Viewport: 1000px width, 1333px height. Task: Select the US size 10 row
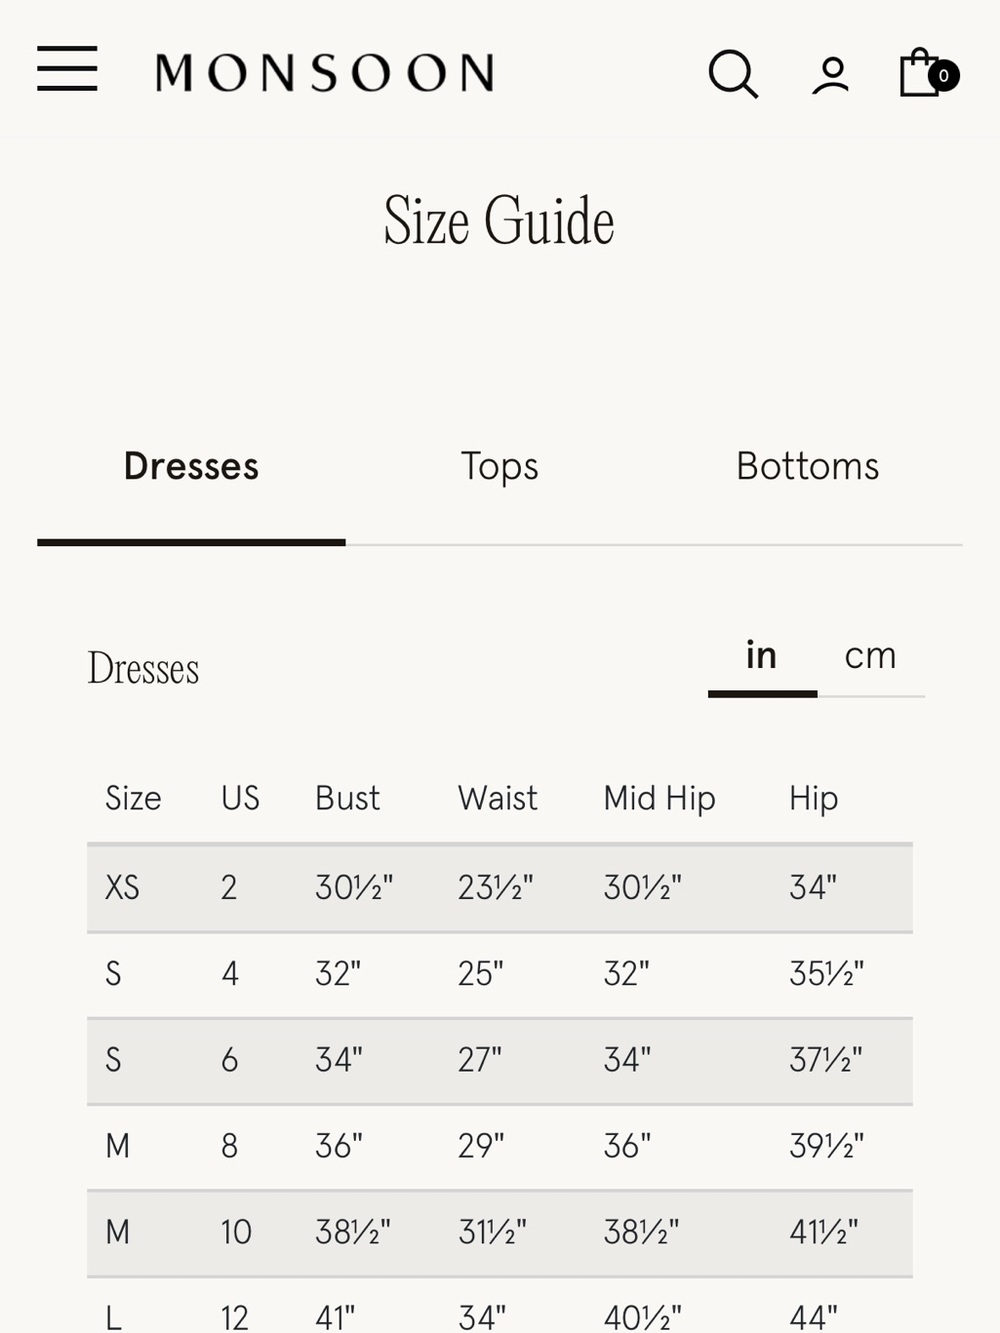(500, 1232)
